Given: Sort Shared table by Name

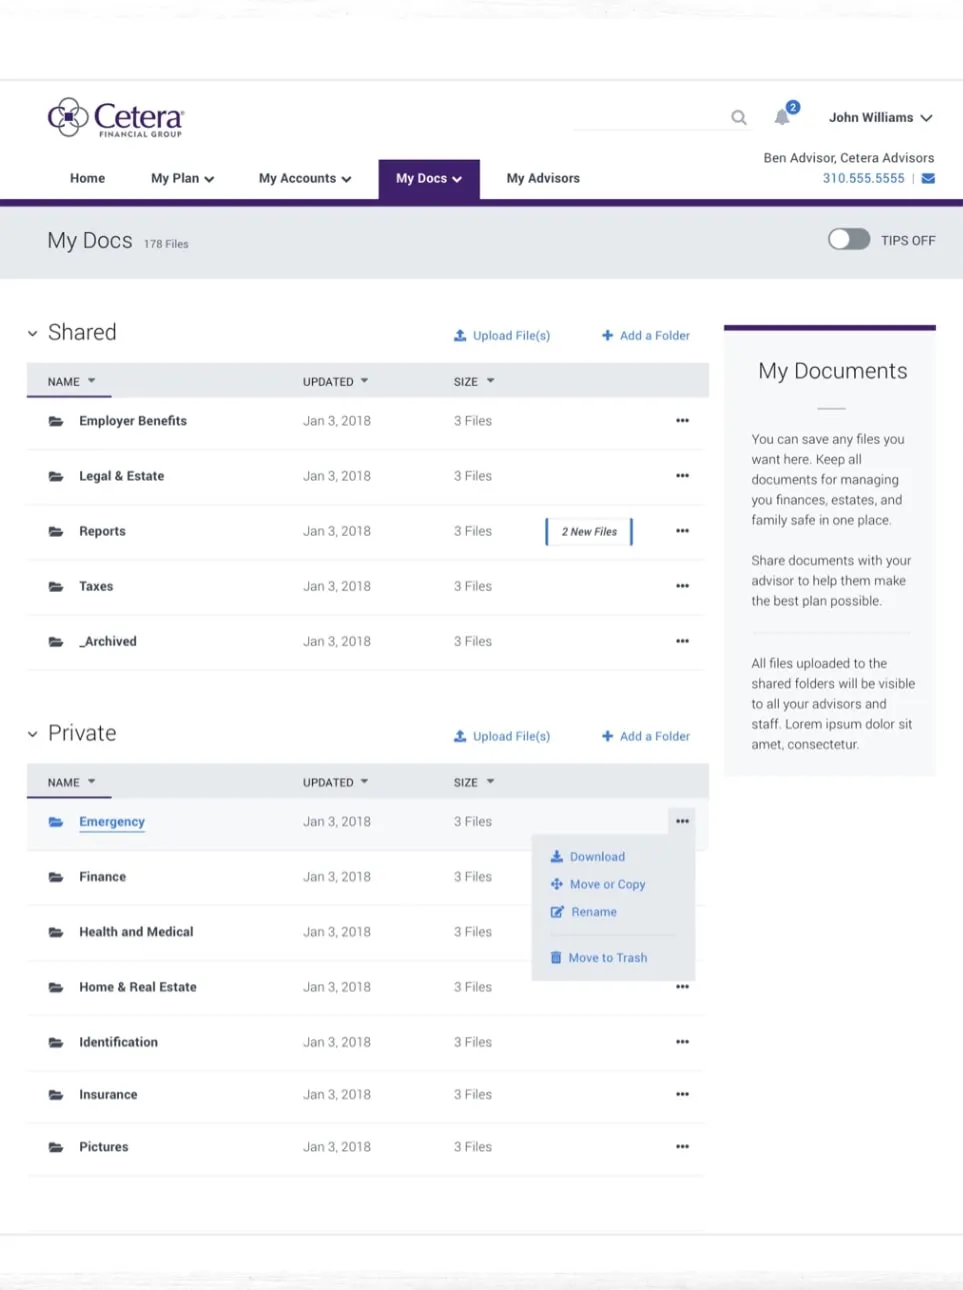Looking at the screenshot, I should pos(71,382).
